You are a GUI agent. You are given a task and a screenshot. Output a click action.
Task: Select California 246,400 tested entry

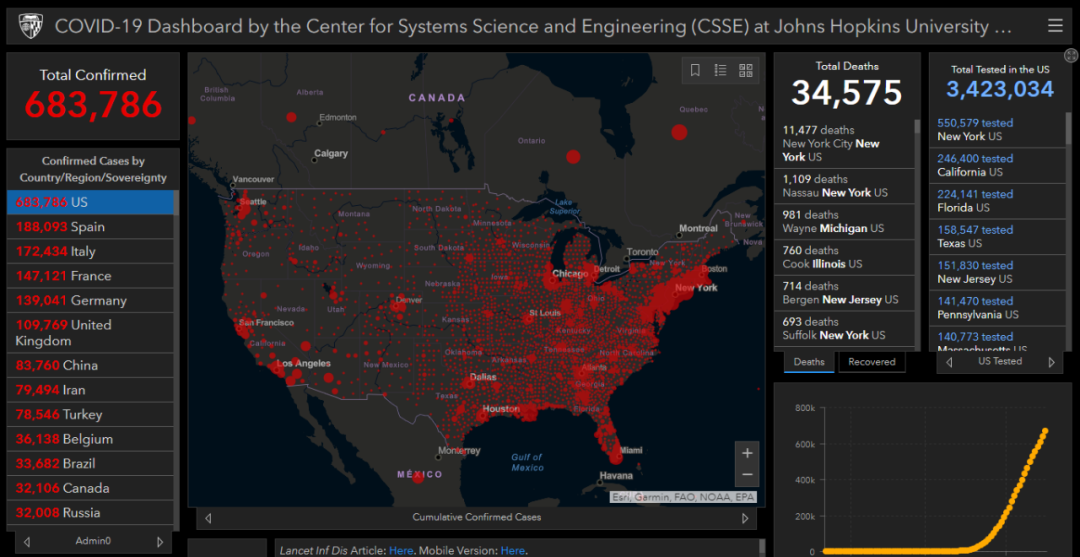point(997,165)
